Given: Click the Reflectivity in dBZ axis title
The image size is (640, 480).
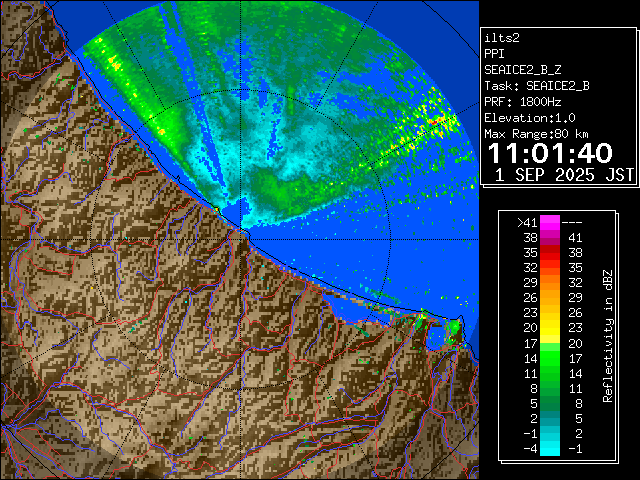Looking at the screenshot, I should pyautogui.click(x=607, y=335).
